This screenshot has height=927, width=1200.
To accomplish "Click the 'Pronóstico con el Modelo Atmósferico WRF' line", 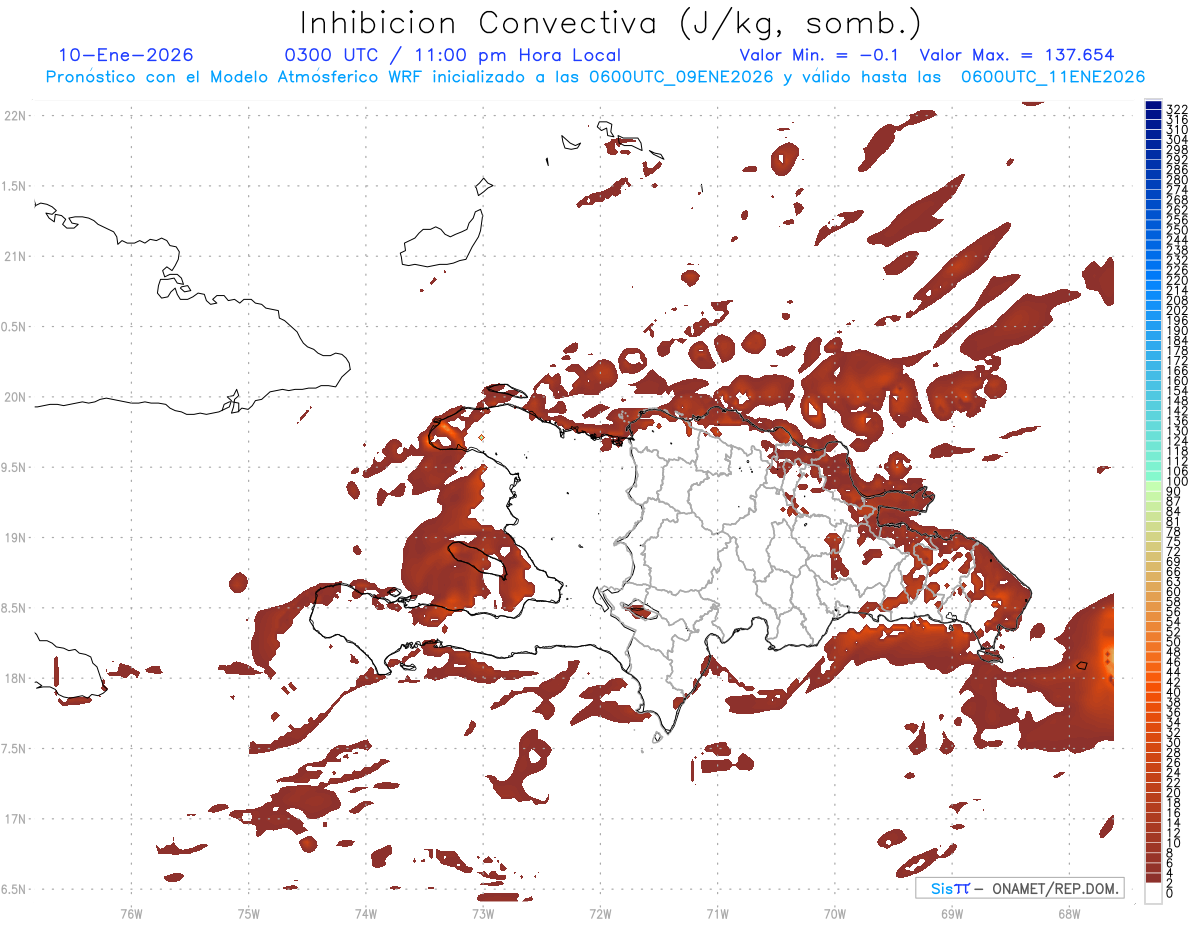I will click(595, 77).
